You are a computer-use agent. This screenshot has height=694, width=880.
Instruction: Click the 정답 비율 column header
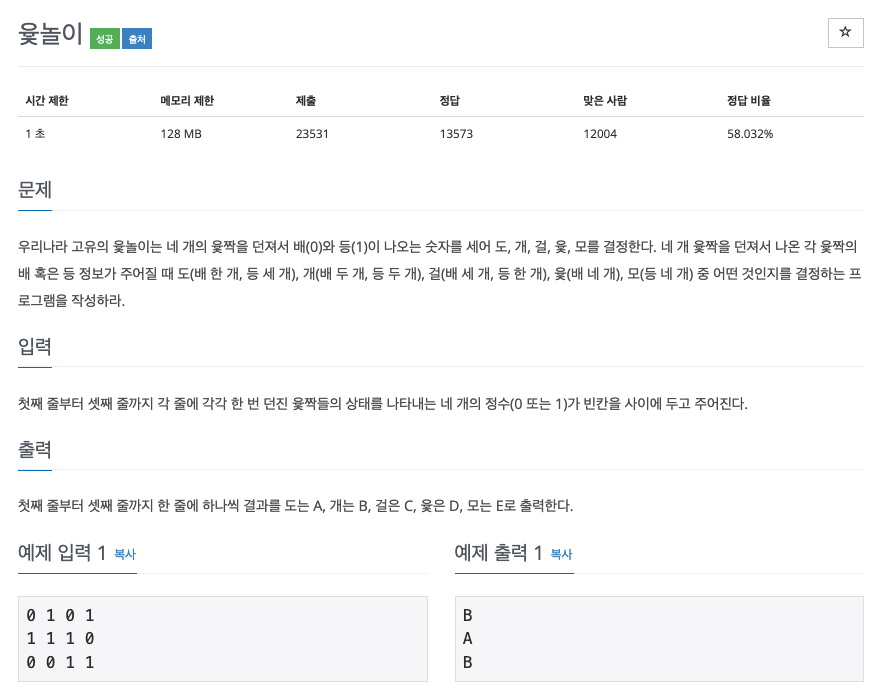click(x=749, y=100)
